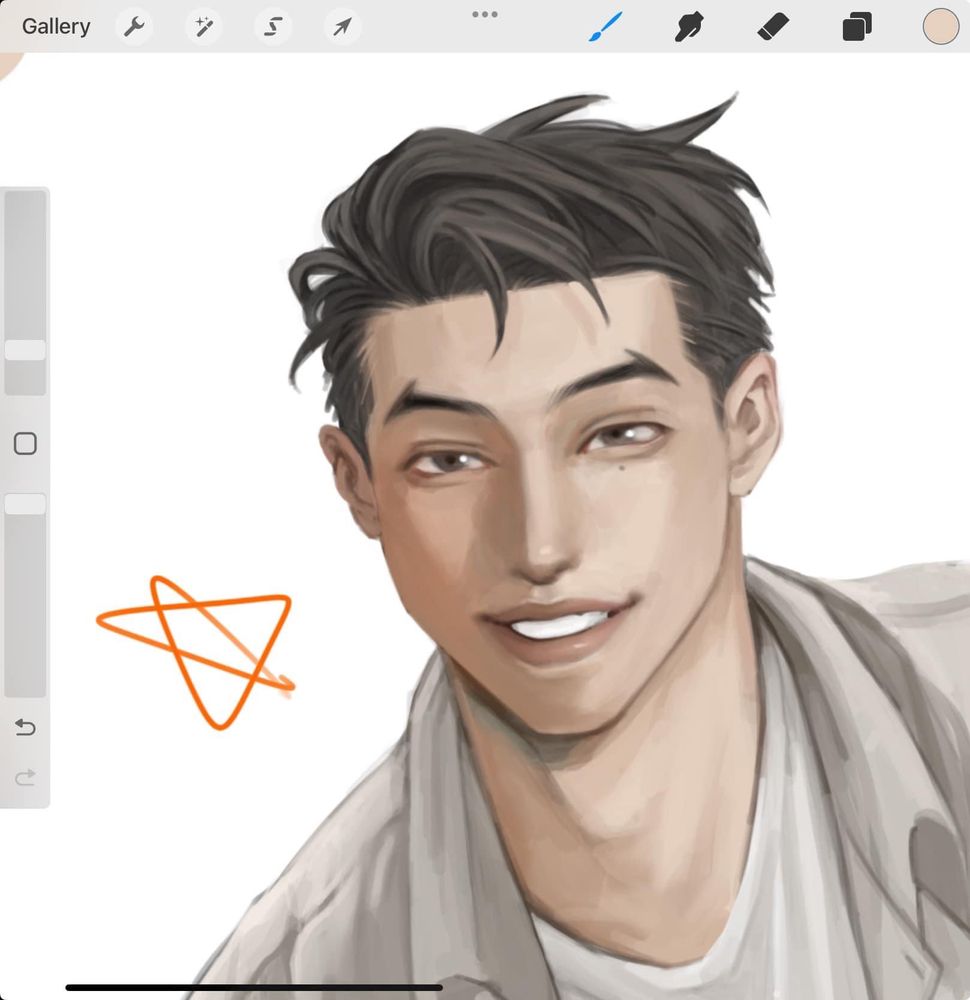
Task: Click the brush opacity slider handle
Action: tap(26, 504)
